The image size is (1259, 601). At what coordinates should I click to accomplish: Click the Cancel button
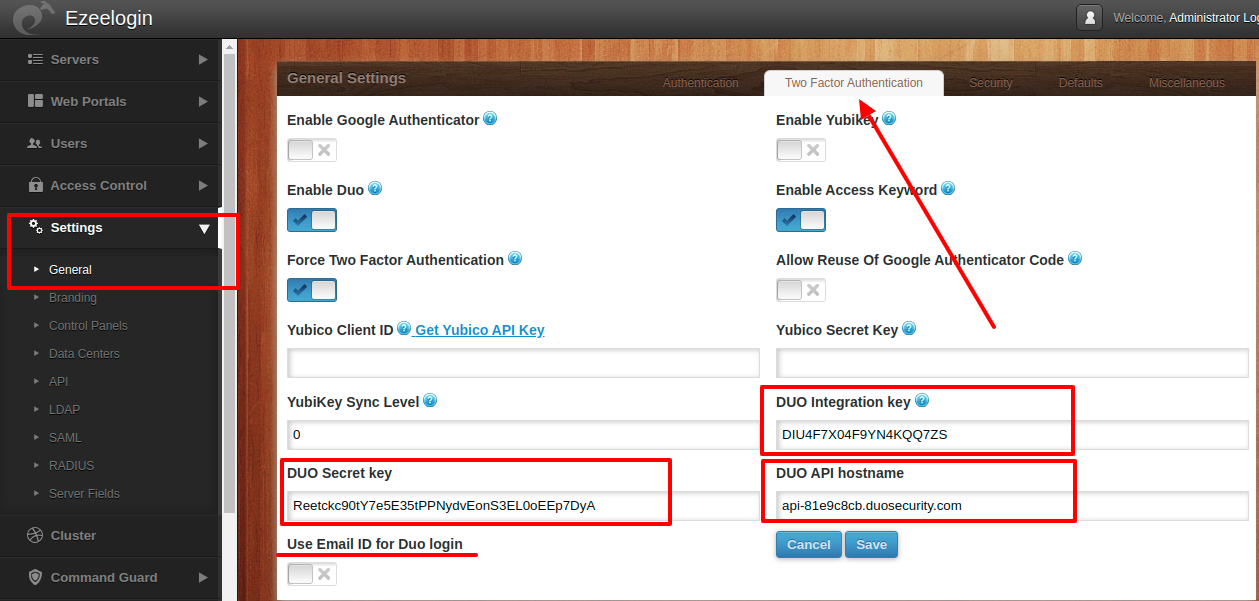[809, 544]
